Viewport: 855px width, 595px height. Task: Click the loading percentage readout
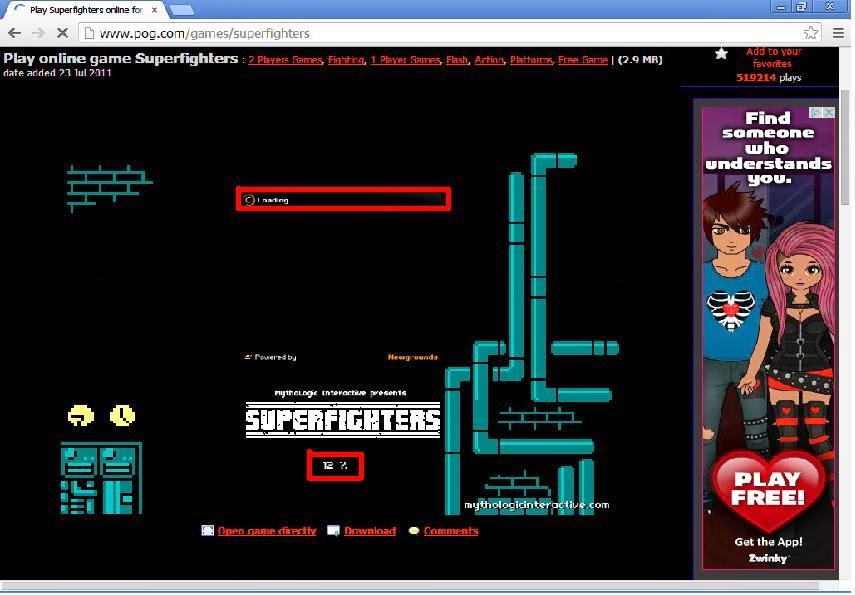[335, 465]
